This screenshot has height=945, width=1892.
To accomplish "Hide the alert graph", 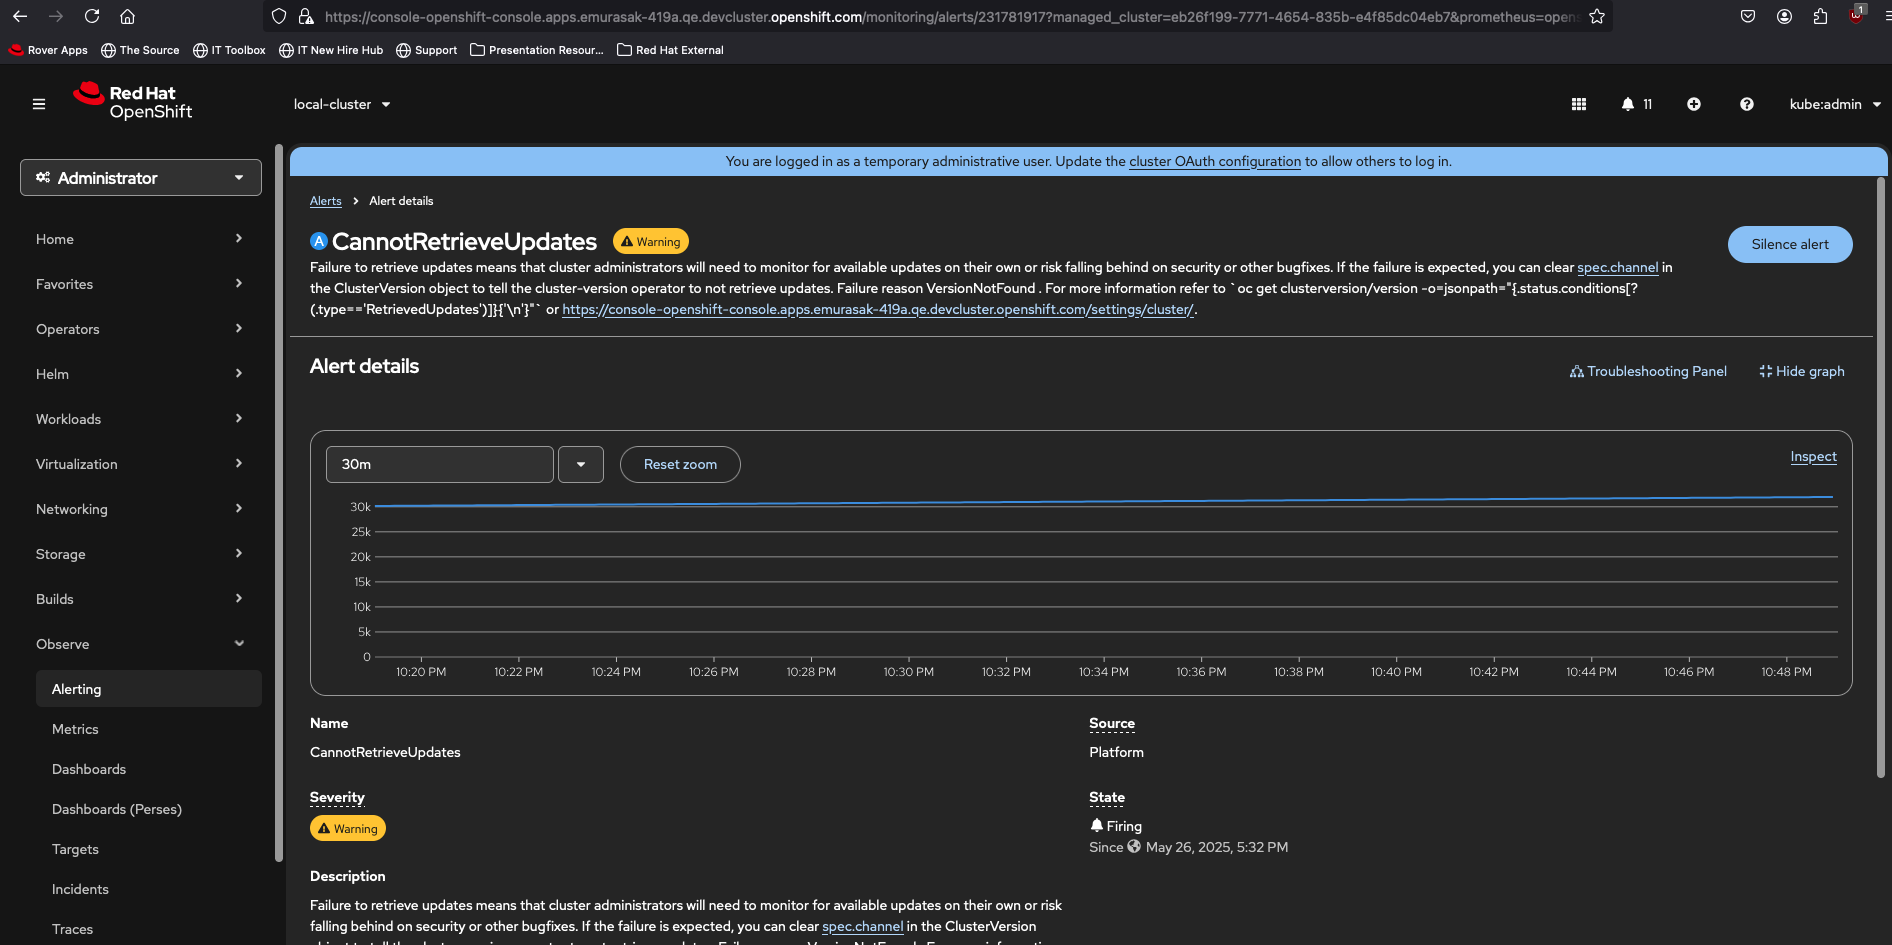I will point(1801,371).
